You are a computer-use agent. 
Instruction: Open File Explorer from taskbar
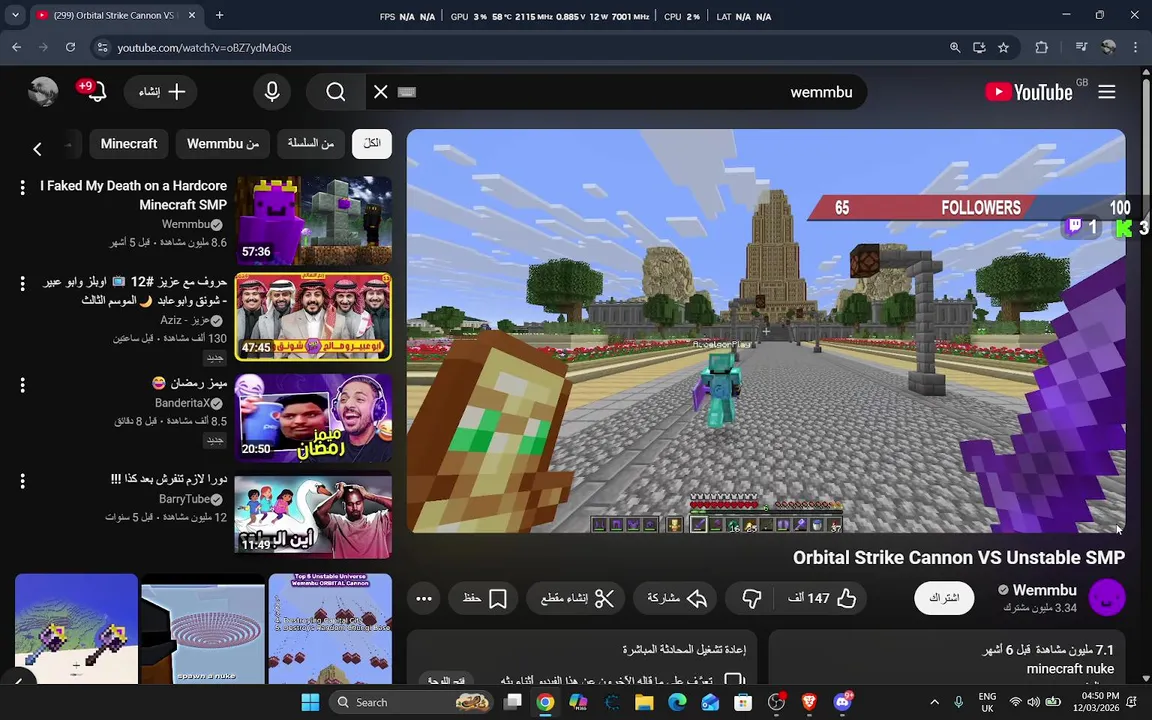(644, 702)
